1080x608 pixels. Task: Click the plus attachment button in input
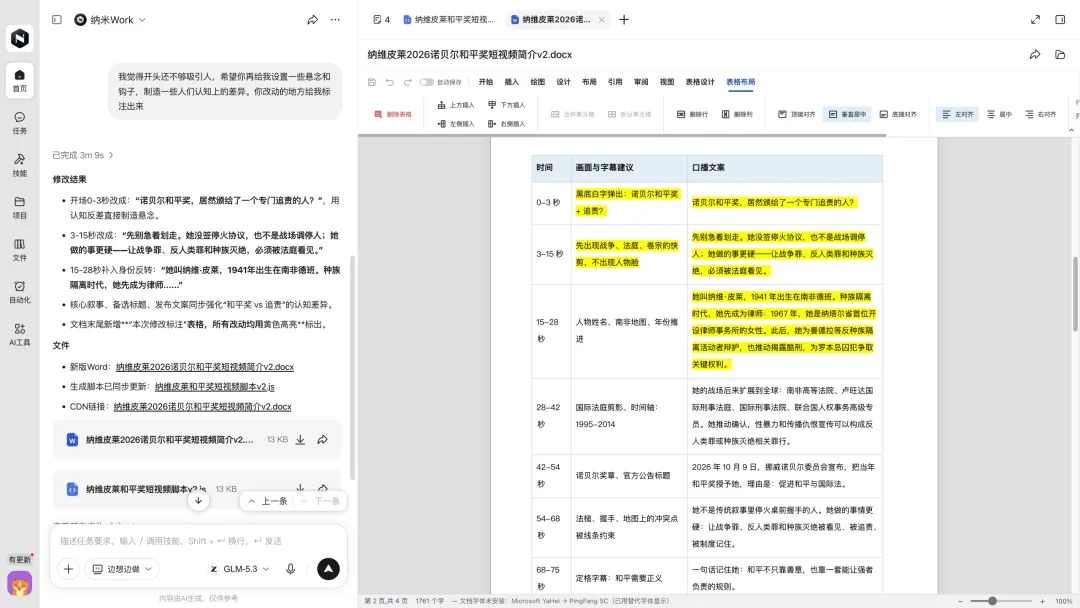[68, 569]
